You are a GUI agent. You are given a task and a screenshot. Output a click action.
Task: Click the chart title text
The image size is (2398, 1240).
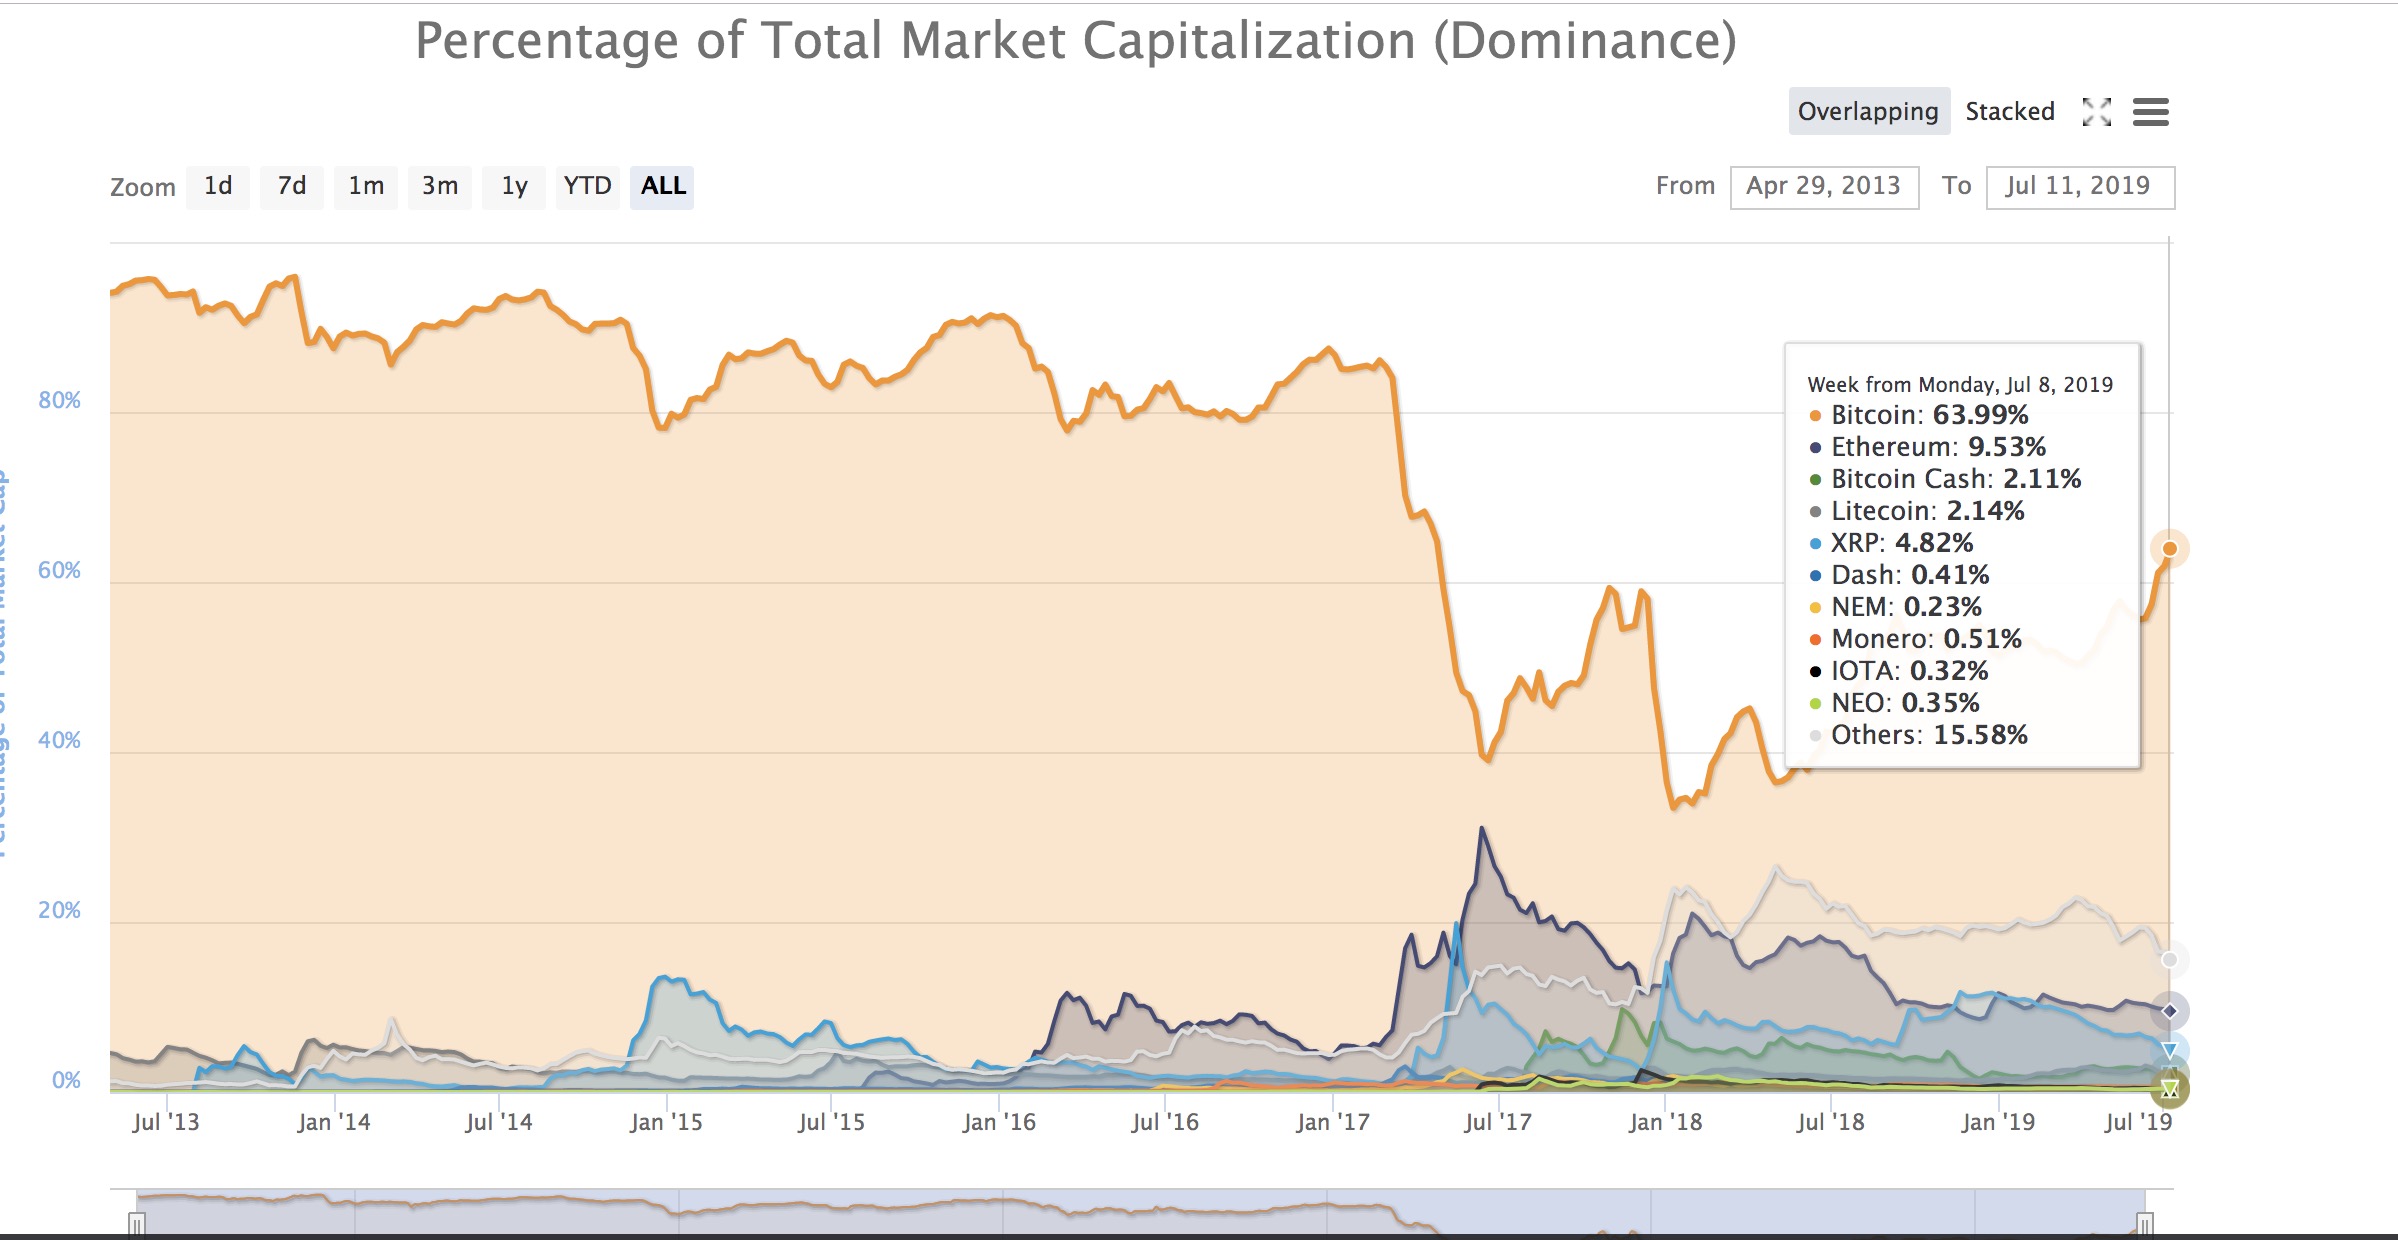[1076, 41]
